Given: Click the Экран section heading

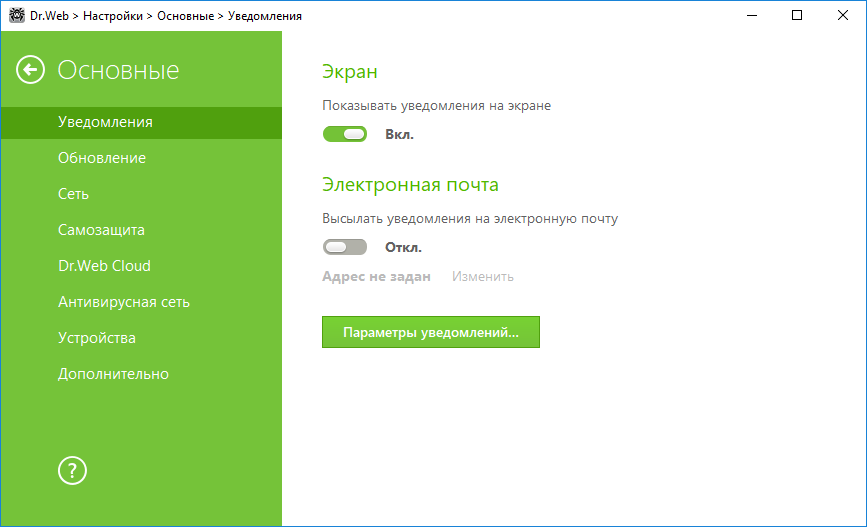Looking at the screenshot, I should [350, 71].
